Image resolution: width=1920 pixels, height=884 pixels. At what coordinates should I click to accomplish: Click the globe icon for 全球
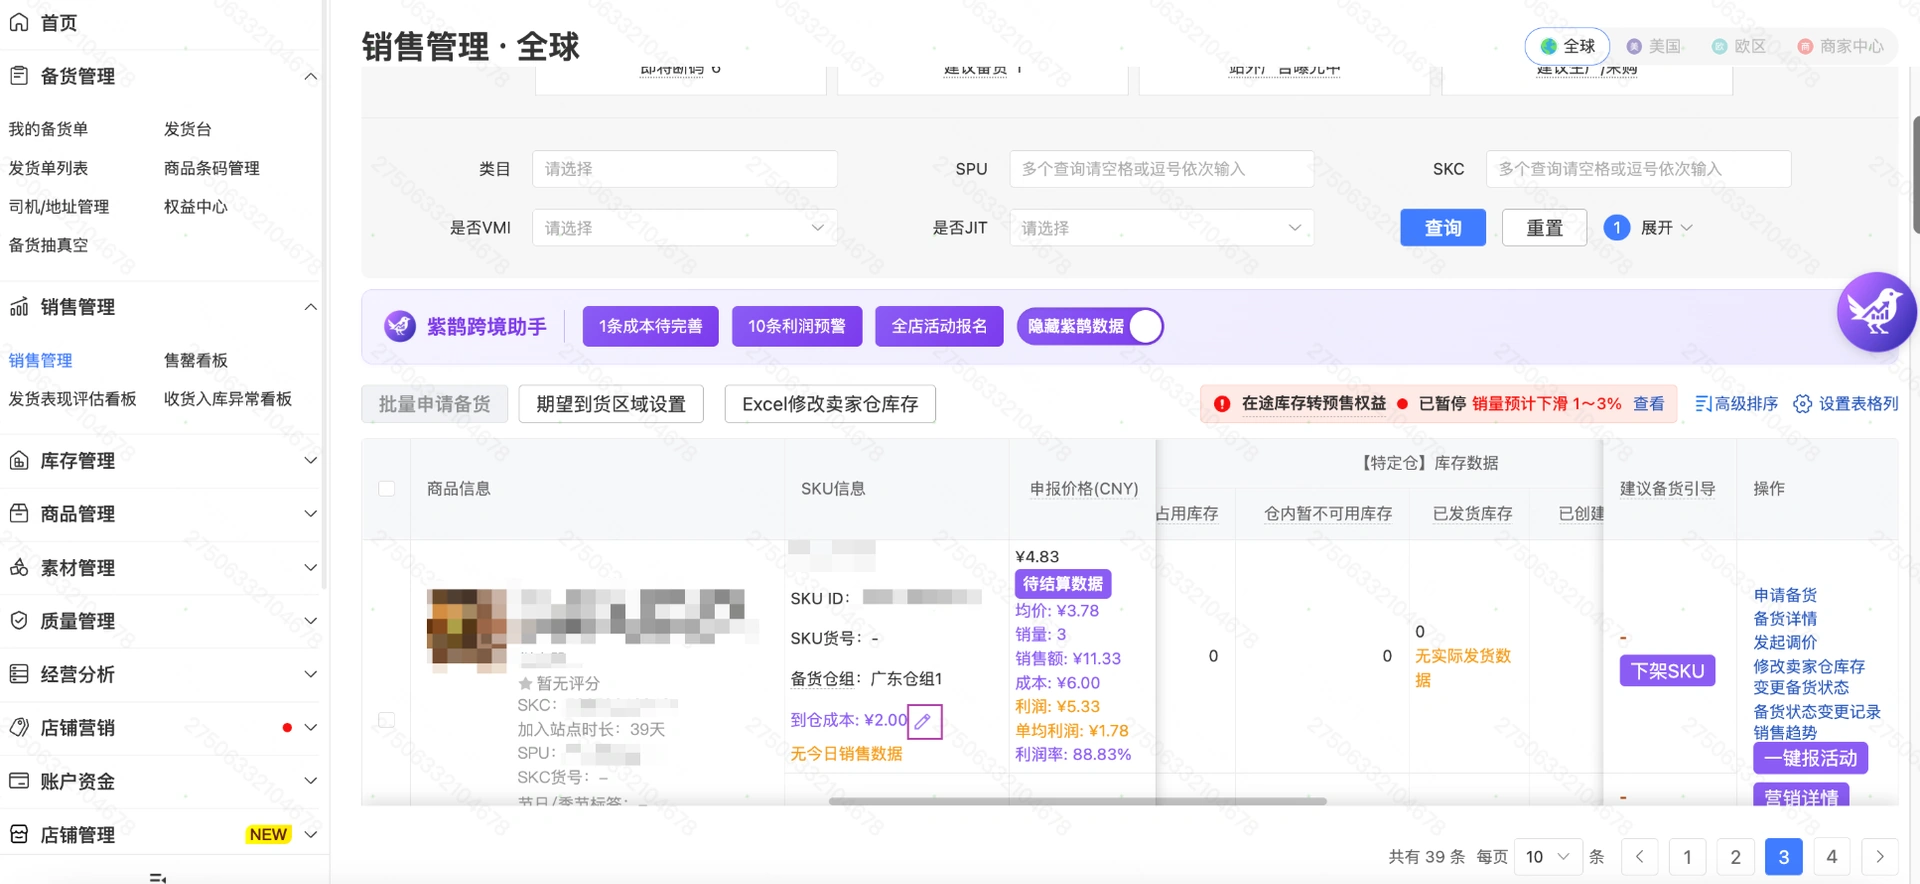click(1549, 46)
